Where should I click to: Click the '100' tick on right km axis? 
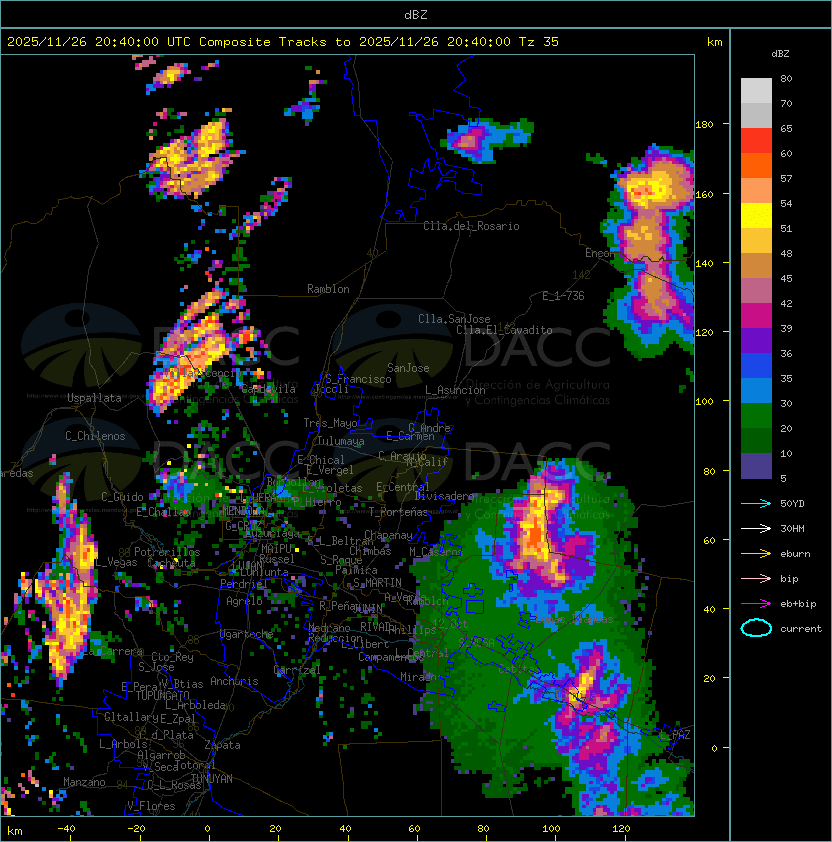(705, 402)
